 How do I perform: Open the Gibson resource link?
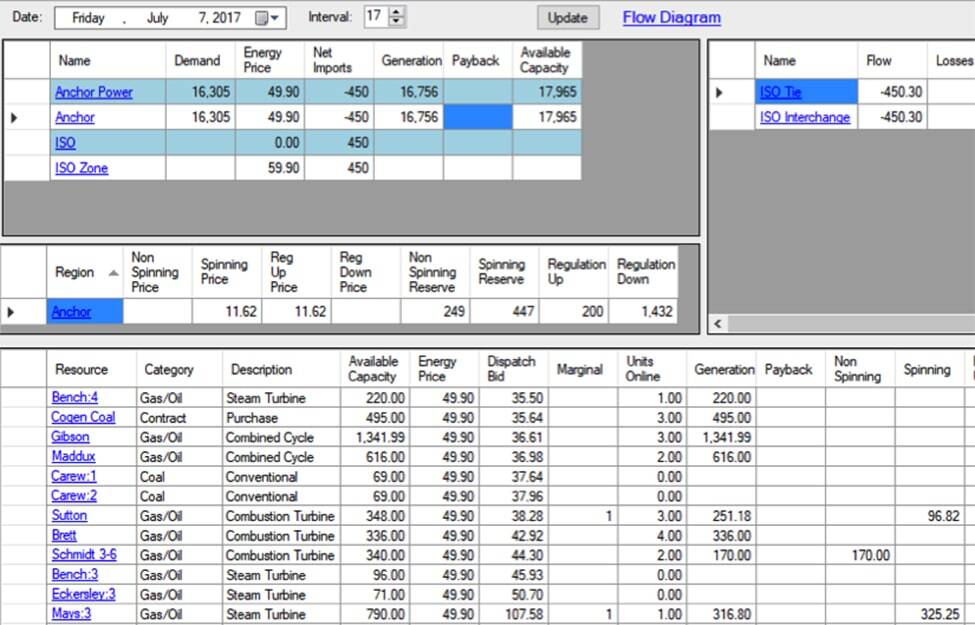pyautogui.click(x=70, y=437)
